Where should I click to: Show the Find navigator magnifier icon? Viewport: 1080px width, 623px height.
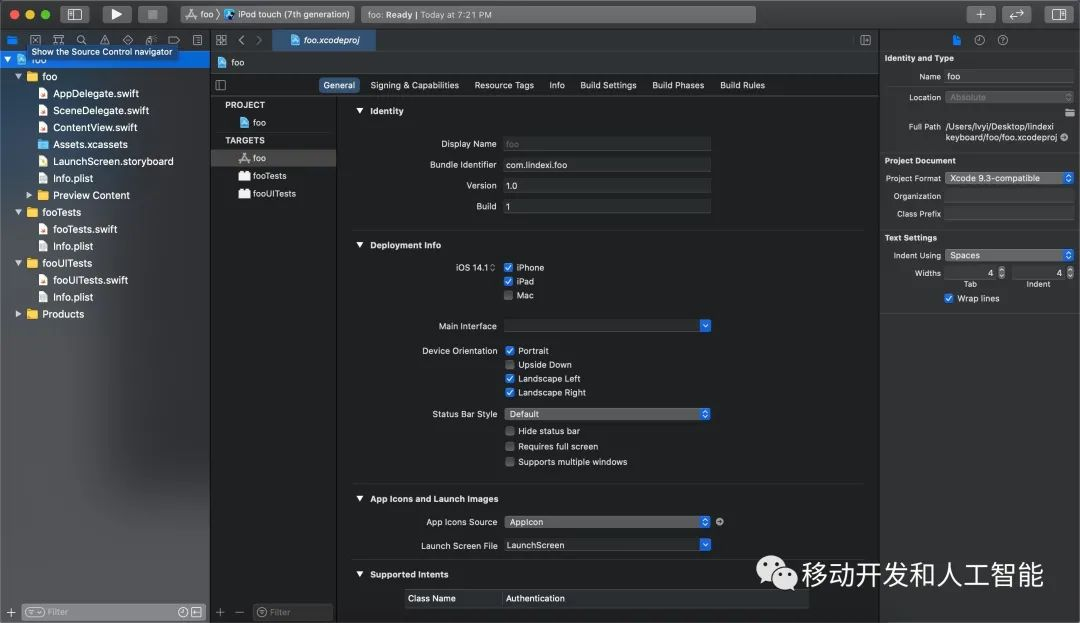(81, 40)
